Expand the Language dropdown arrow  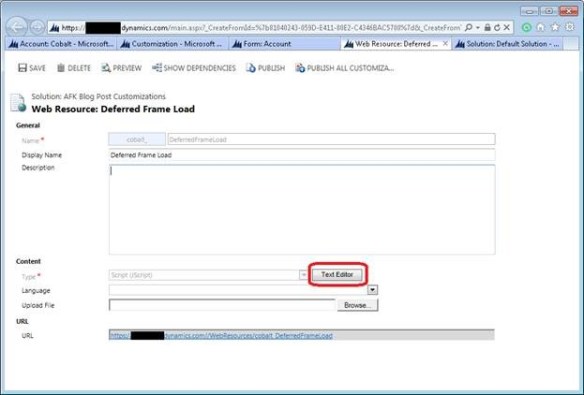click(372, 290)
